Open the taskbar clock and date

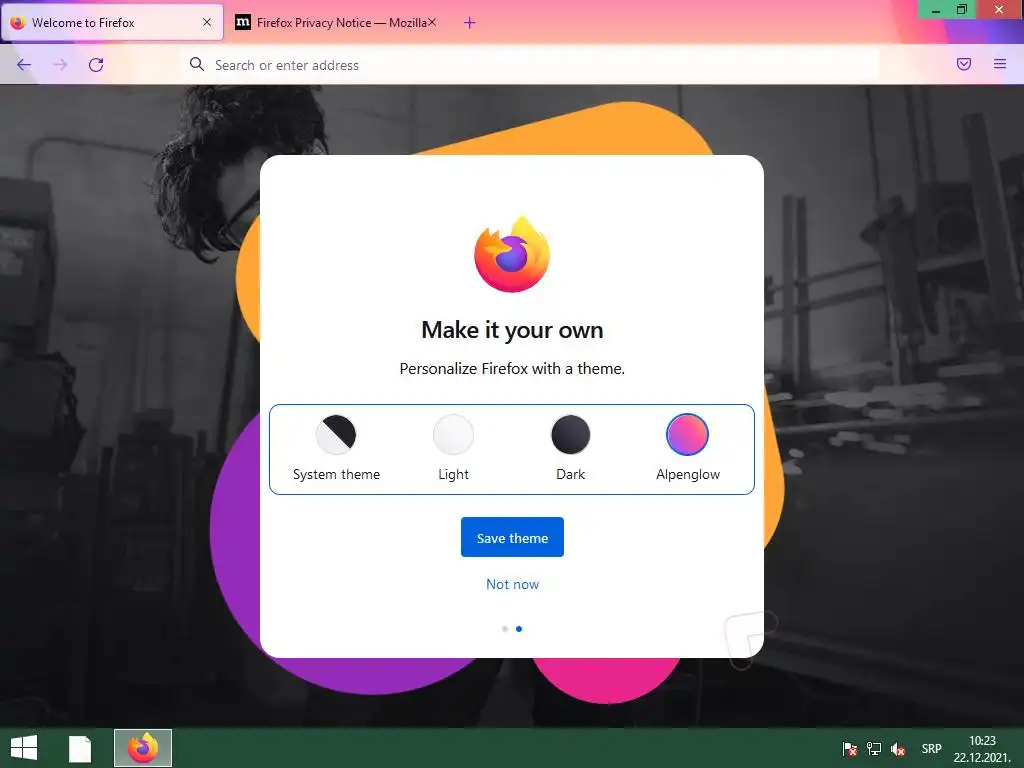(x=982, y=749)
